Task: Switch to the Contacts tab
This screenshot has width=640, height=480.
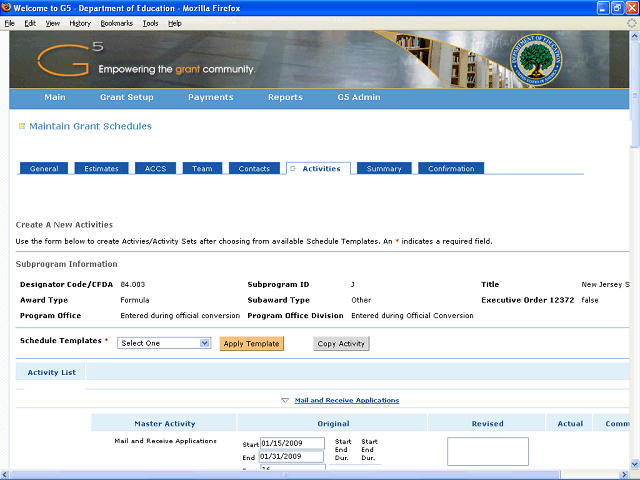Action: click(254, 169)
